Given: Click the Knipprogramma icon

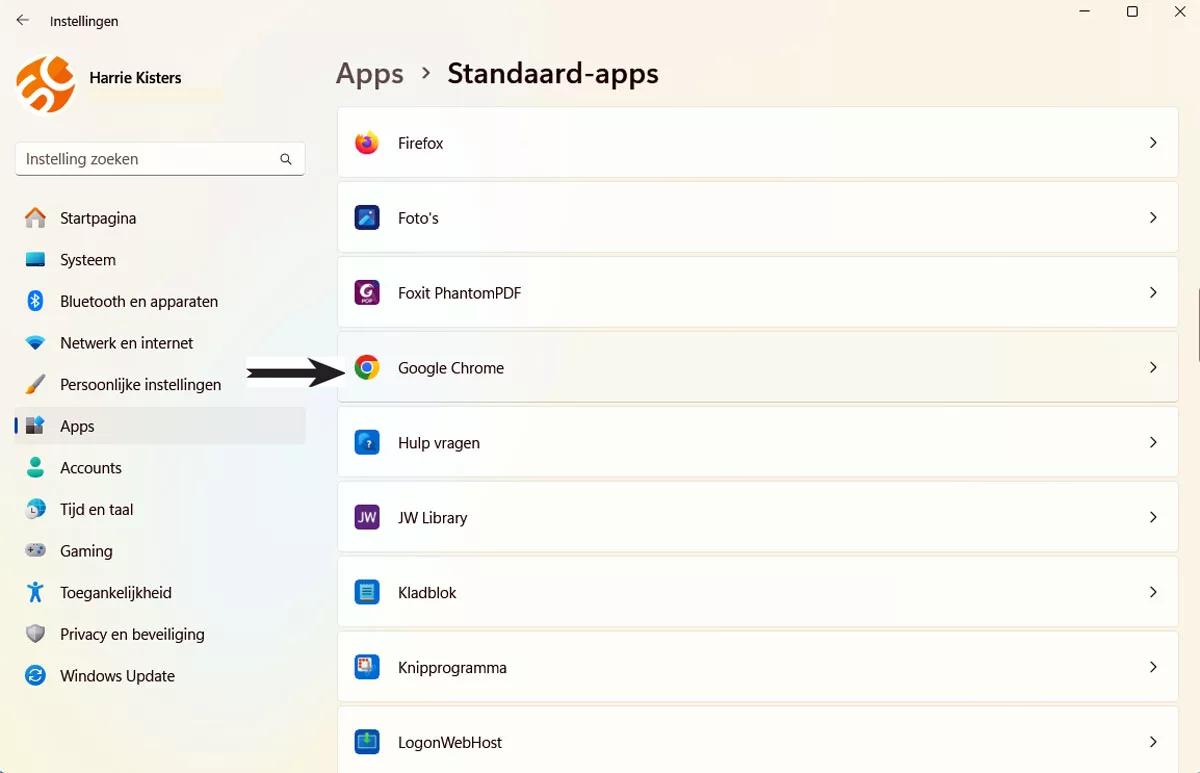Looking at the screenshot, I should coord(367,668).
